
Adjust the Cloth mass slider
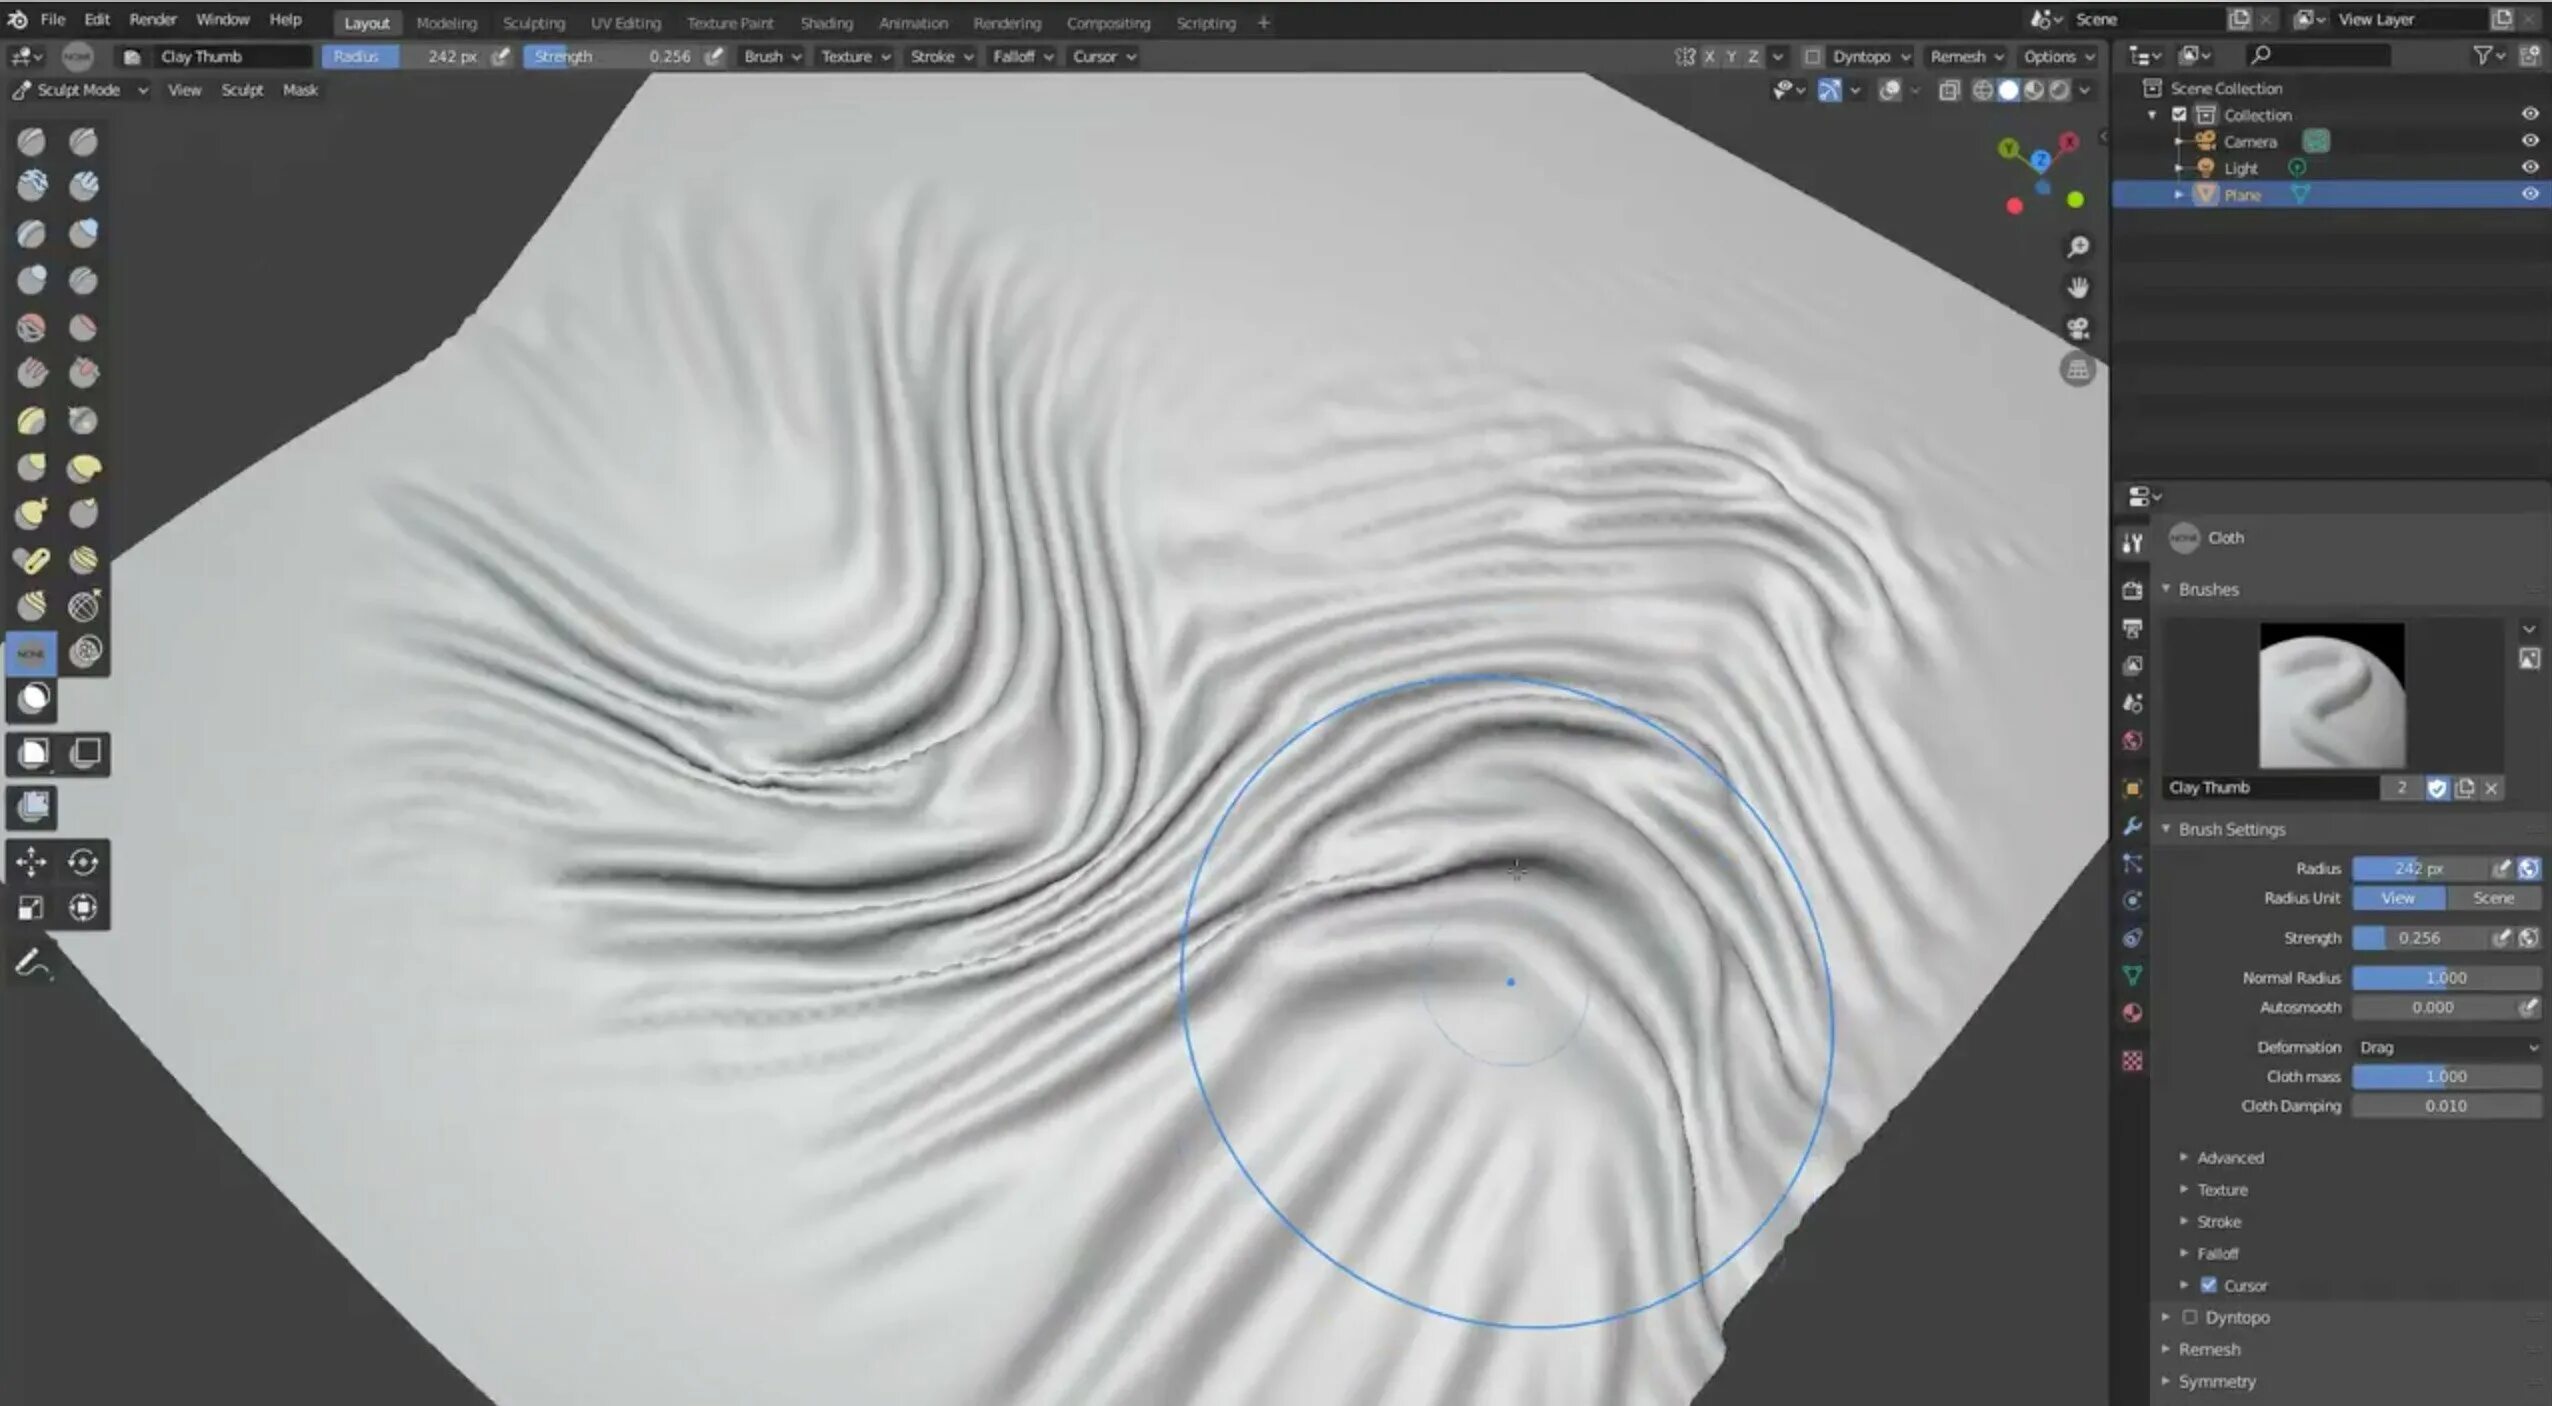tap(2445, 1076)
